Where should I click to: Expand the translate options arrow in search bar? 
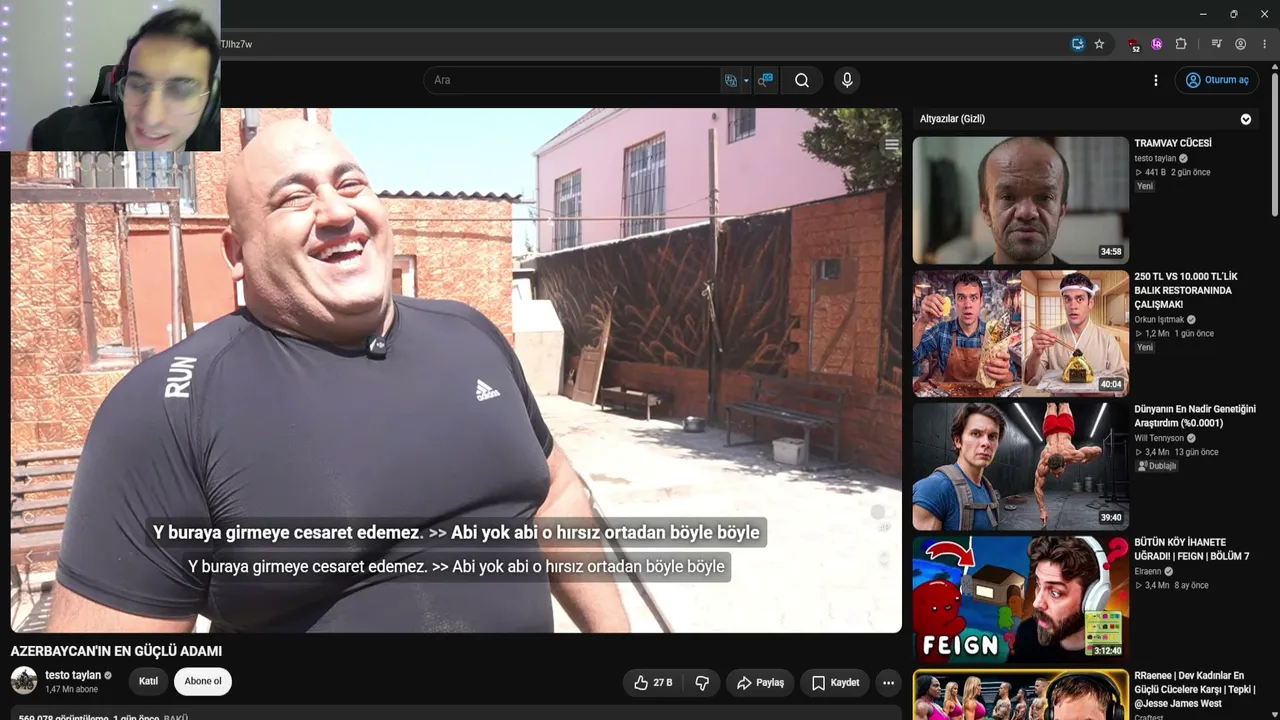[746, 80]
